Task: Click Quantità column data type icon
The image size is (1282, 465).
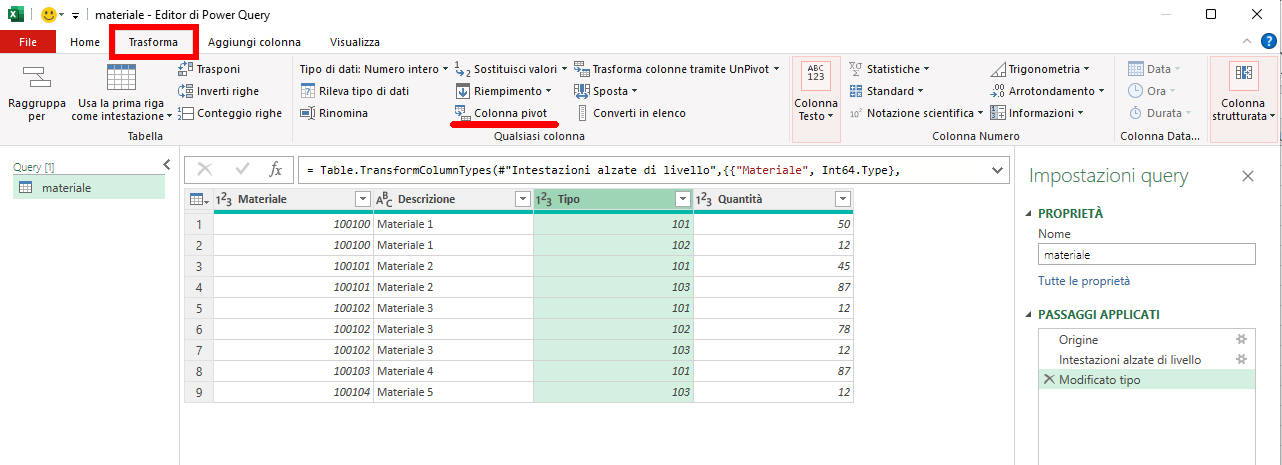Action: (x=705, y=199)
